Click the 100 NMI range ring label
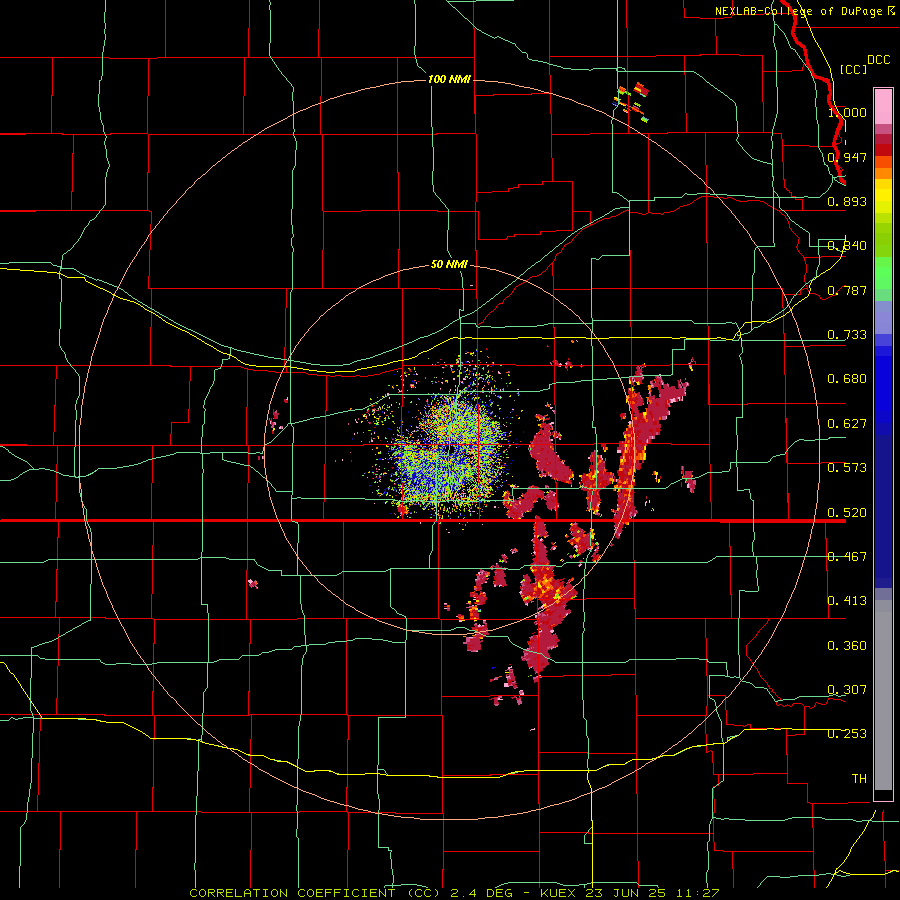Screen dimensions: 900x900 pyautogui.click(x=449, y=79)
